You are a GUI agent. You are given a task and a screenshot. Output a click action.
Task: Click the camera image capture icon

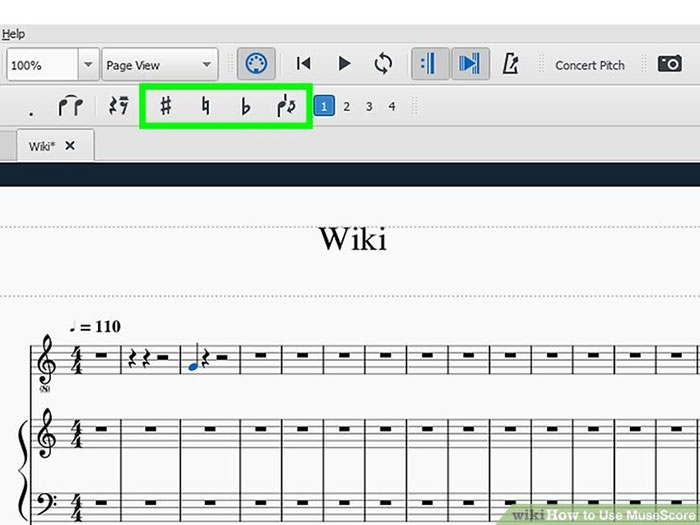pos(669,64)
